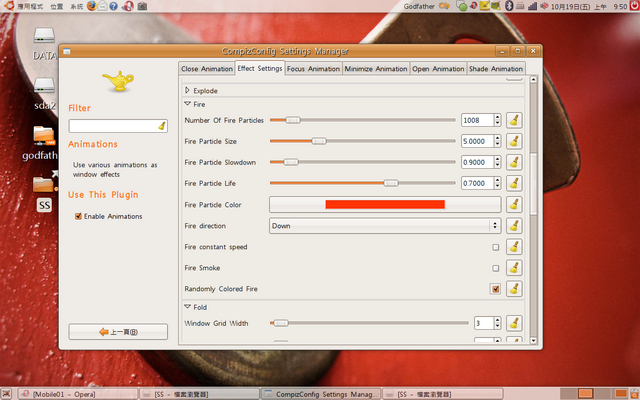Open the DATA drive desktop icon
This screenshot has height=400, width=640.
[44, 43]
